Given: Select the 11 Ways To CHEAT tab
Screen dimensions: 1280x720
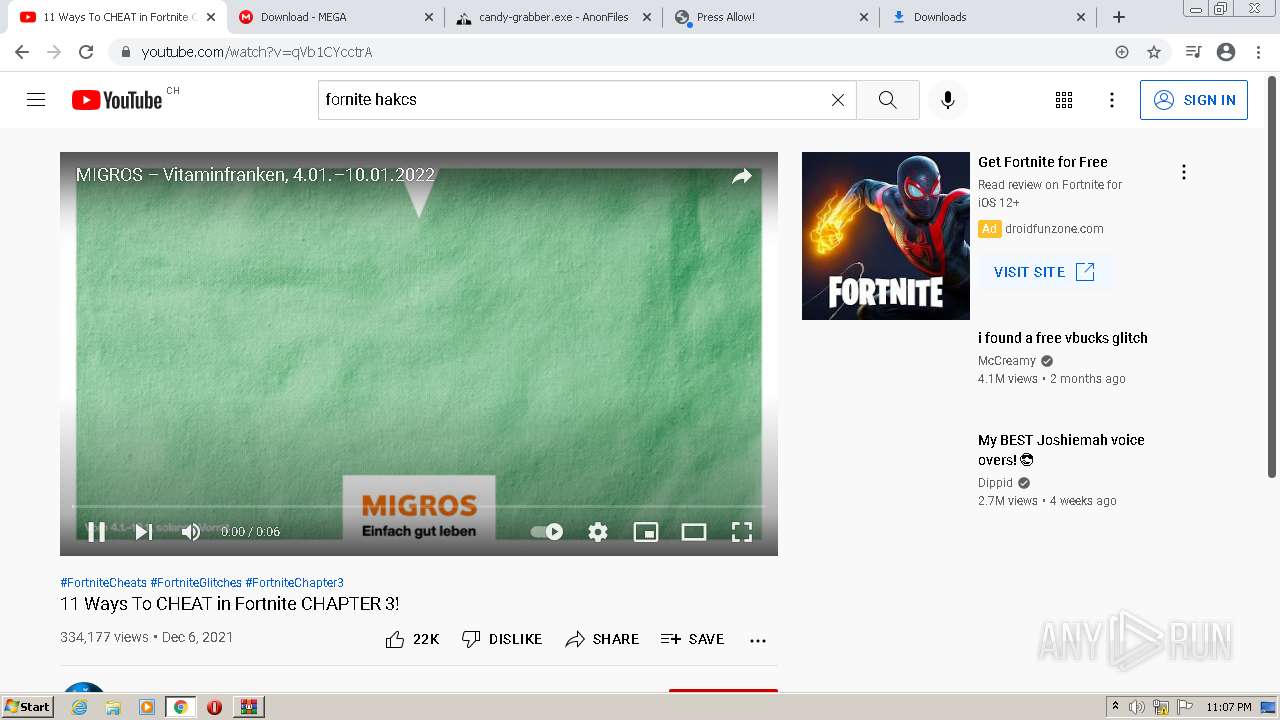Looking at the screenshot, I should pyautogui.click(x=117, y=17).
